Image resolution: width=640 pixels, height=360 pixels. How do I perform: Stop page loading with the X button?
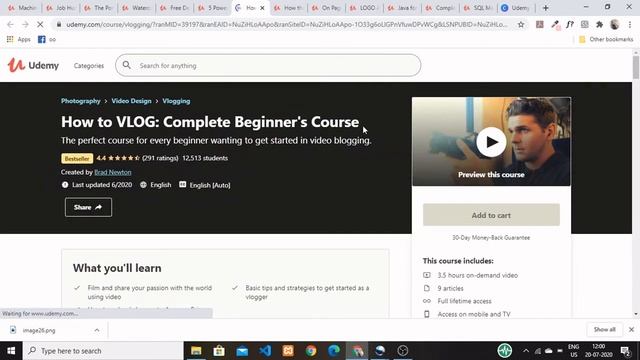(40, 24)
